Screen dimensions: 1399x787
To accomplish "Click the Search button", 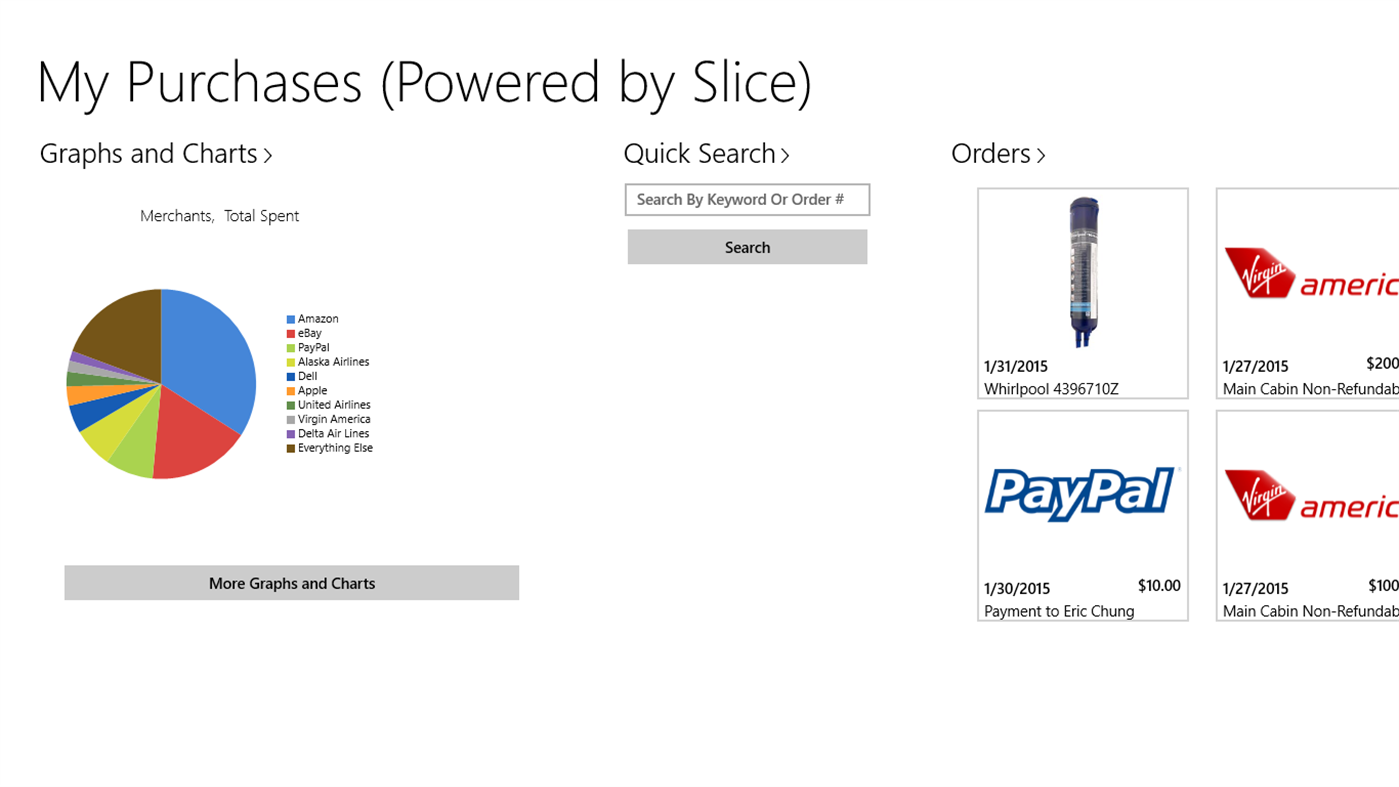I will pos(747,247).
